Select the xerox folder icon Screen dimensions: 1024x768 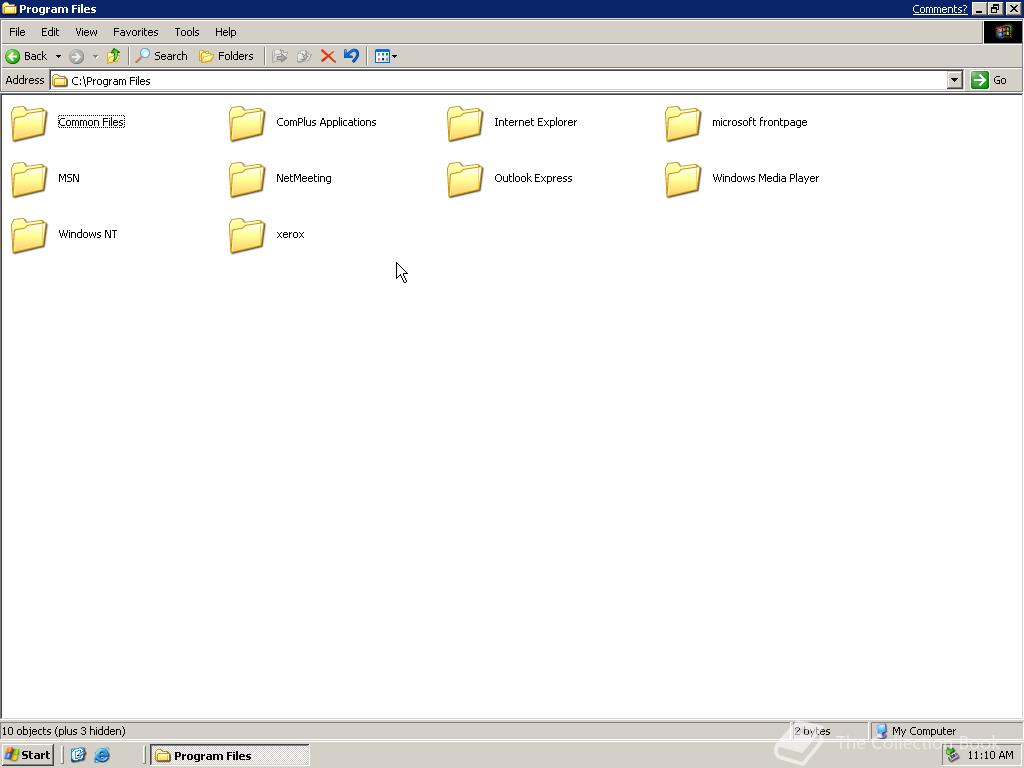tap(247, 235)
